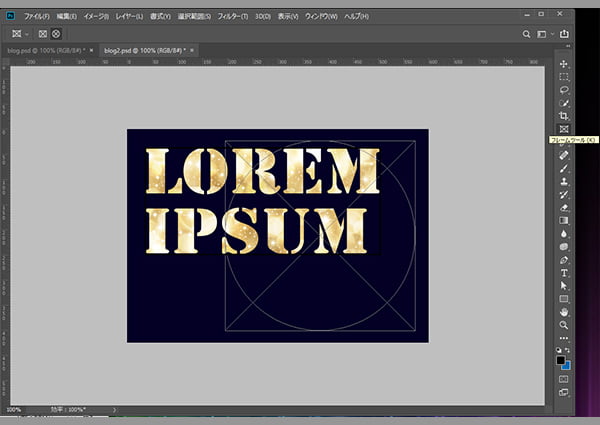Choose the rectangular frame shape option
The height and width of the screenshot is (425, 600).
tap(42, 33)
